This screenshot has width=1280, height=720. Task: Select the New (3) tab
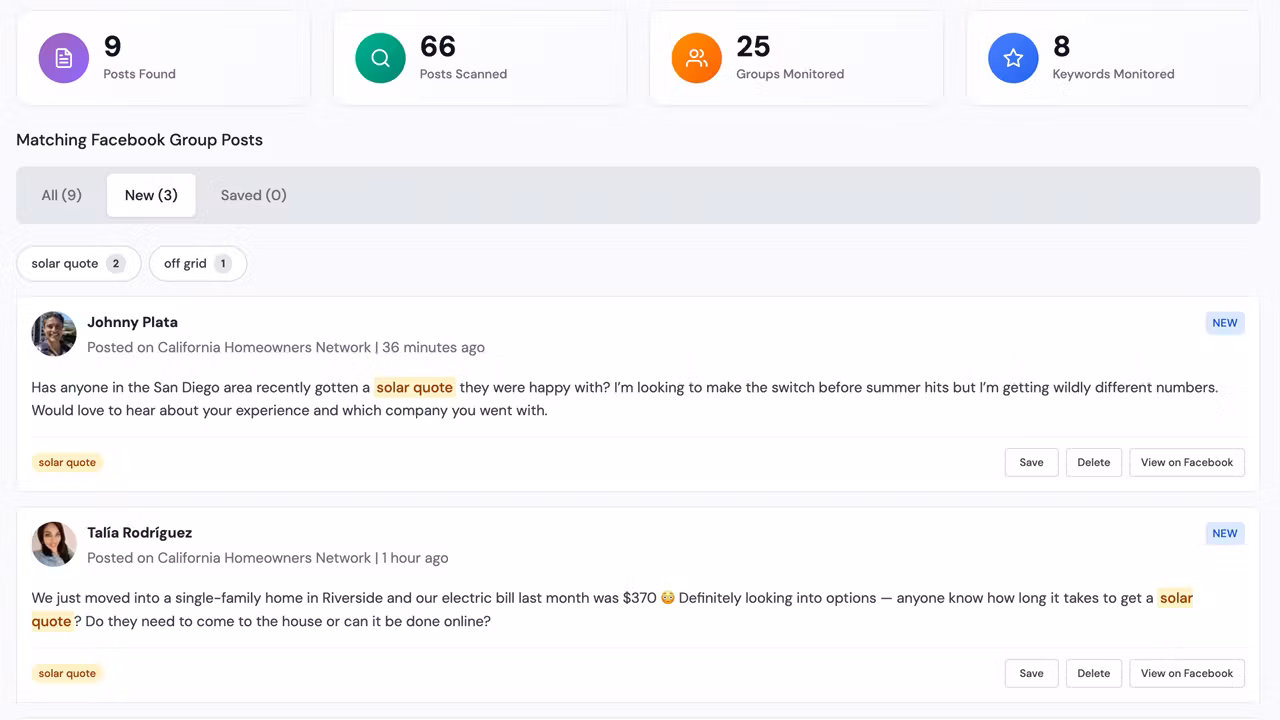(x=151, y=195)
